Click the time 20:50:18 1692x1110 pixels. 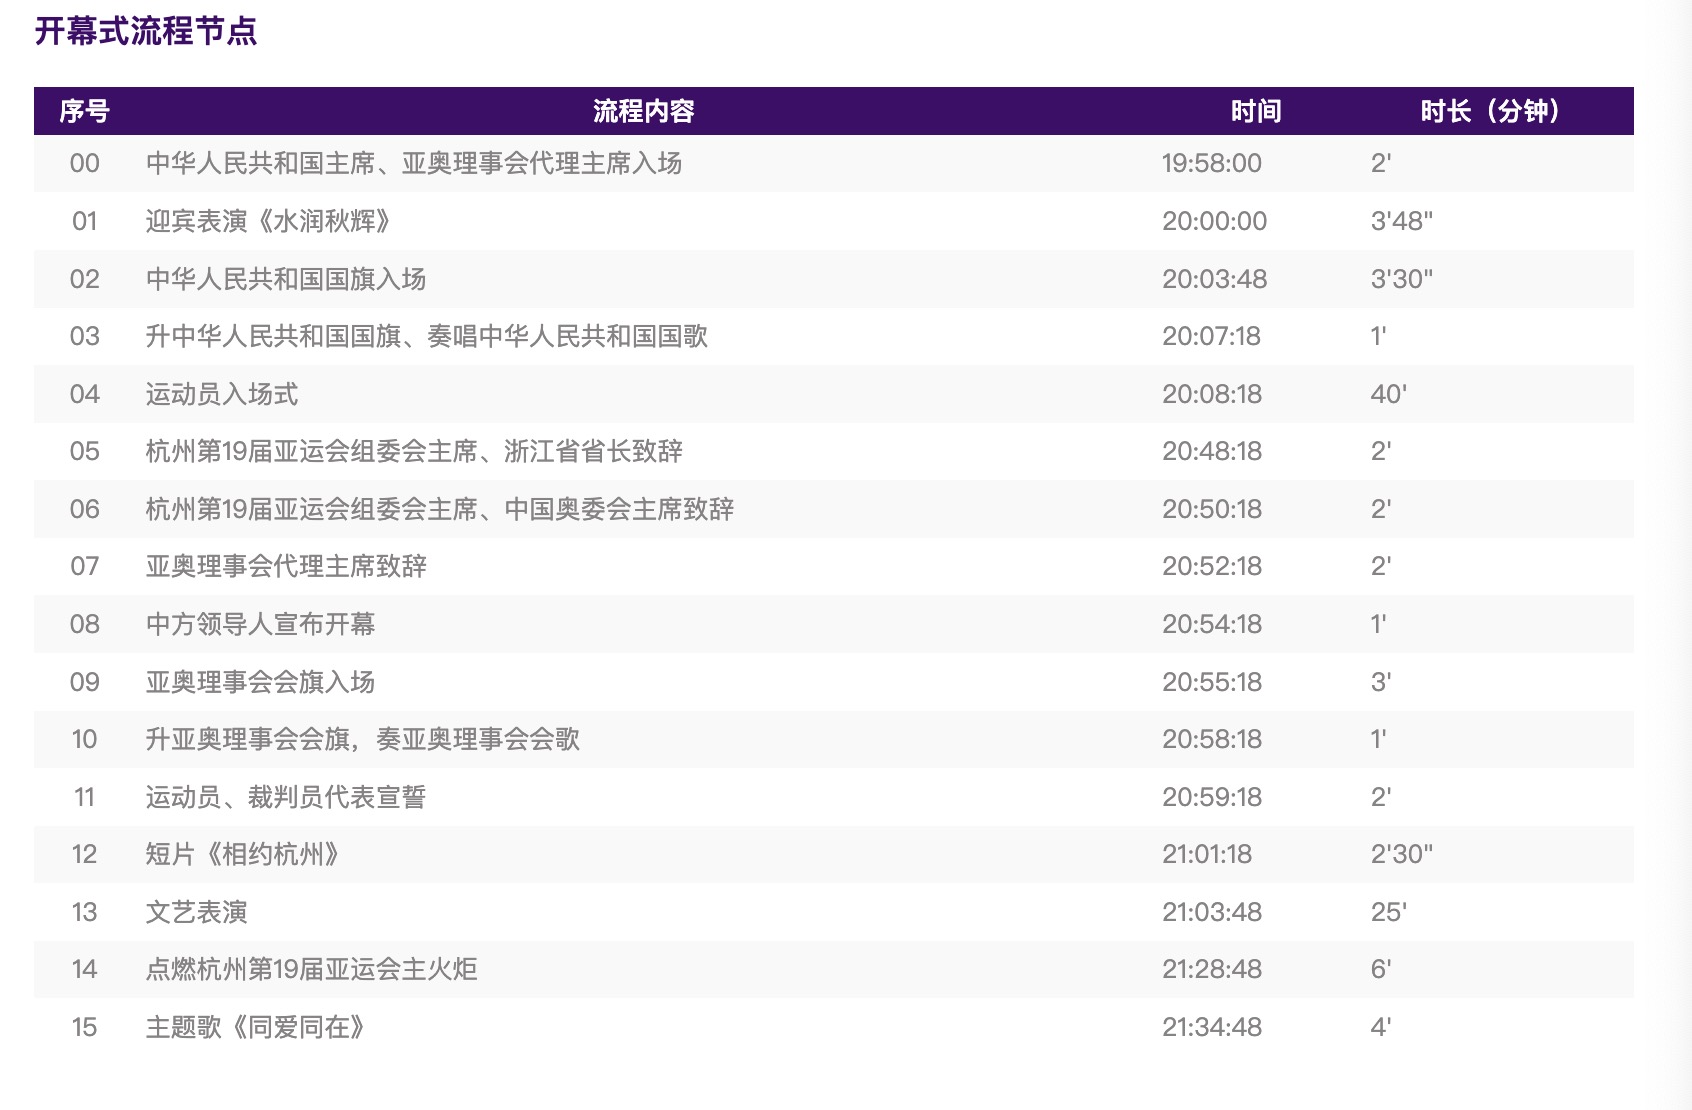pyautogui.click(x=1212, y=509)
